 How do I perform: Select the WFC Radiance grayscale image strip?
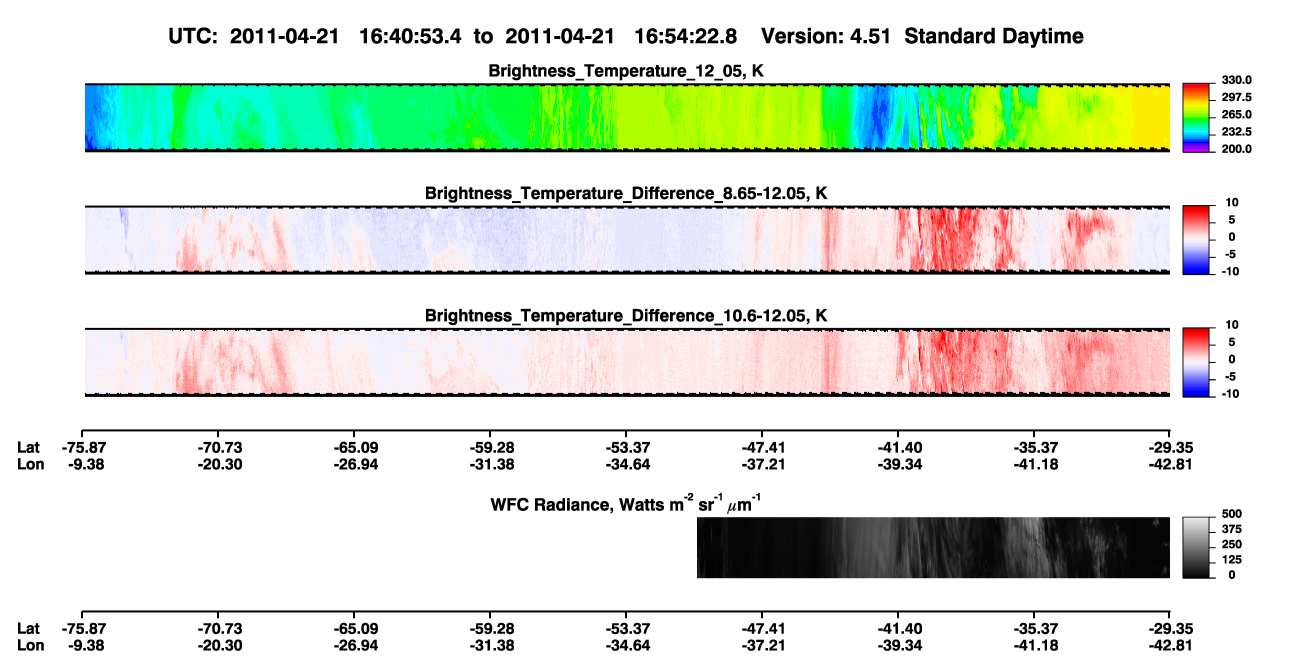(x=933, y=547)
